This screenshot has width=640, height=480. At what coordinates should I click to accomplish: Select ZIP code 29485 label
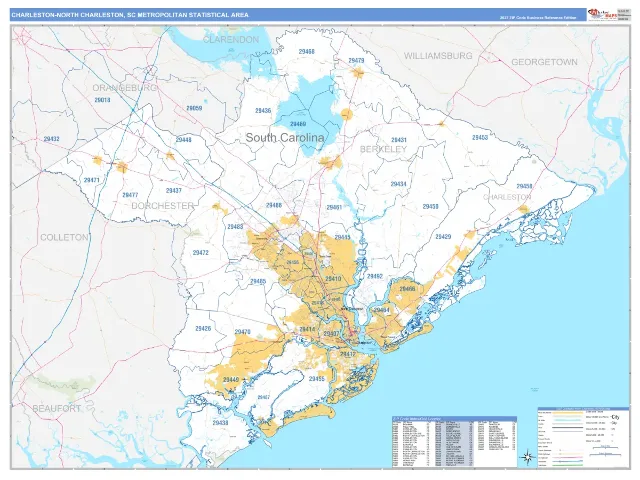pyautogui.click(x=258, y=281)
